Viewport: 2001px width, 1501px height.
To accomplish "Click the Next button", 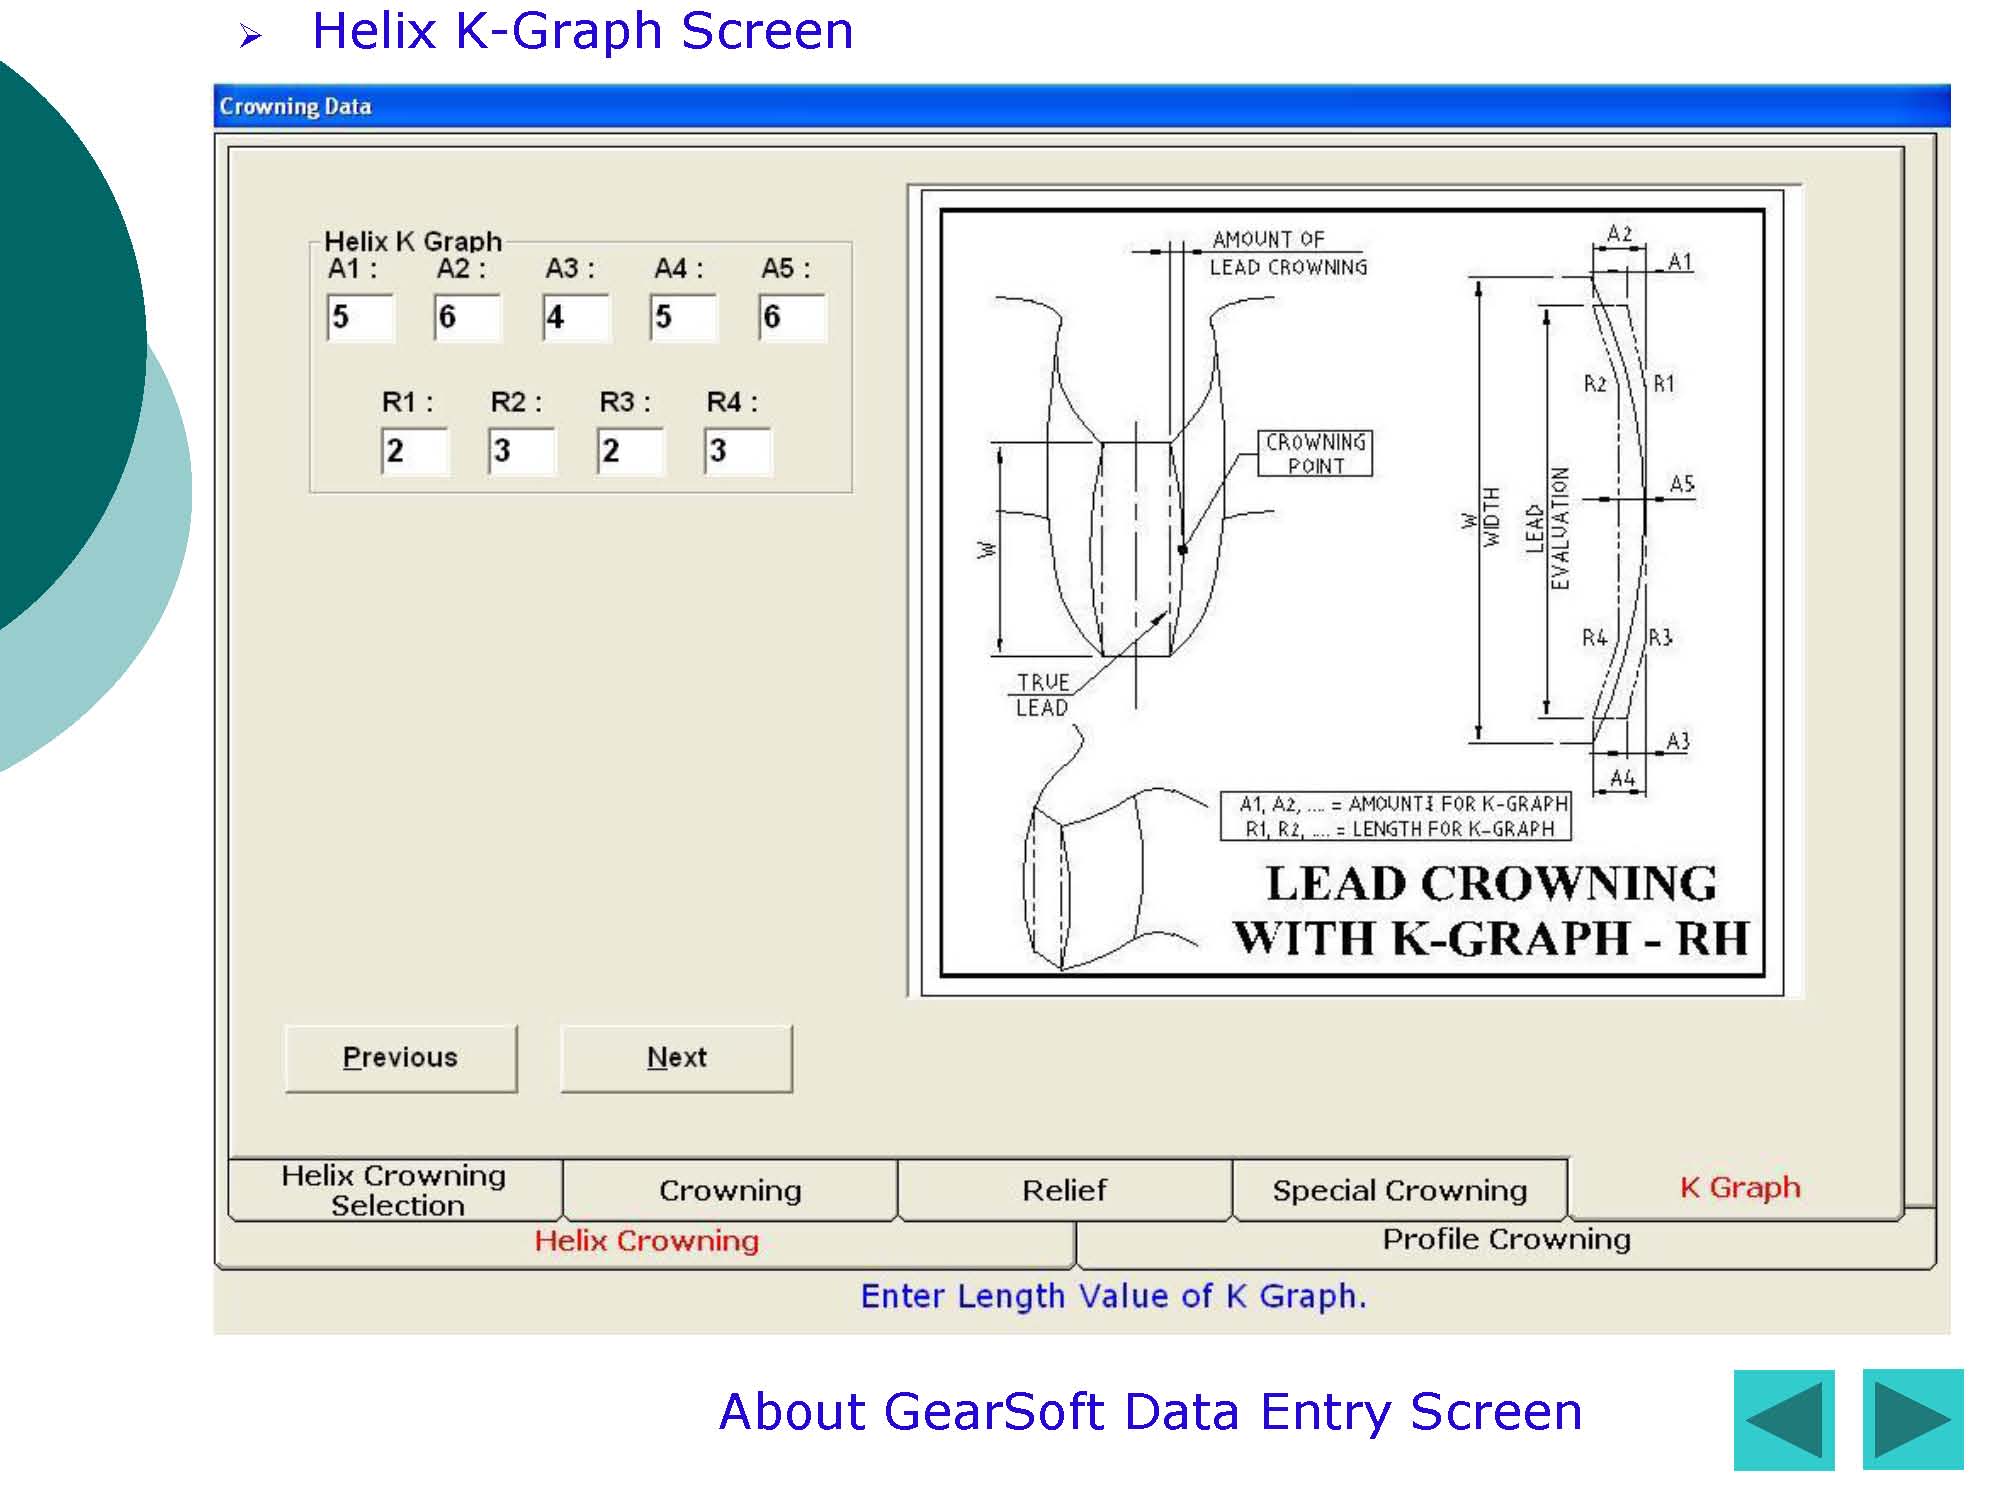I will pyautogui.click(x=677, y=1058).
